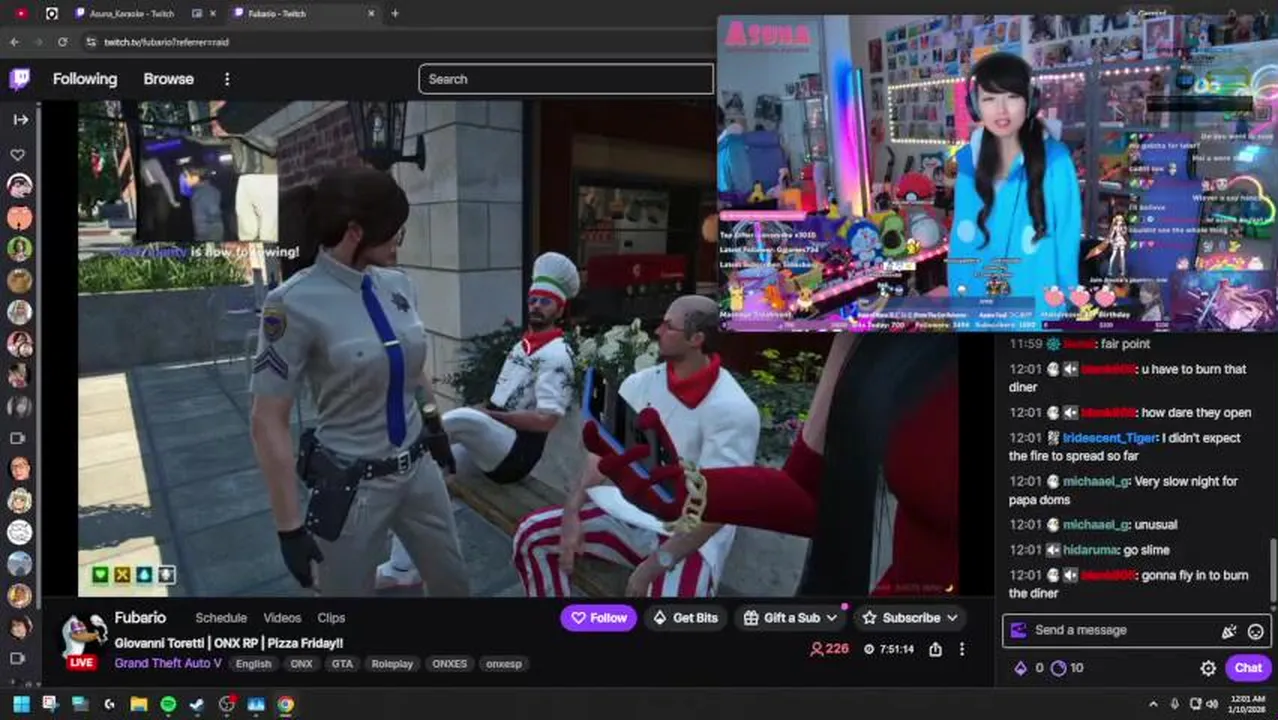The image size is (1278, 720).
Task: Open the celebration icon in chat box
Action: click(1229, 631)
